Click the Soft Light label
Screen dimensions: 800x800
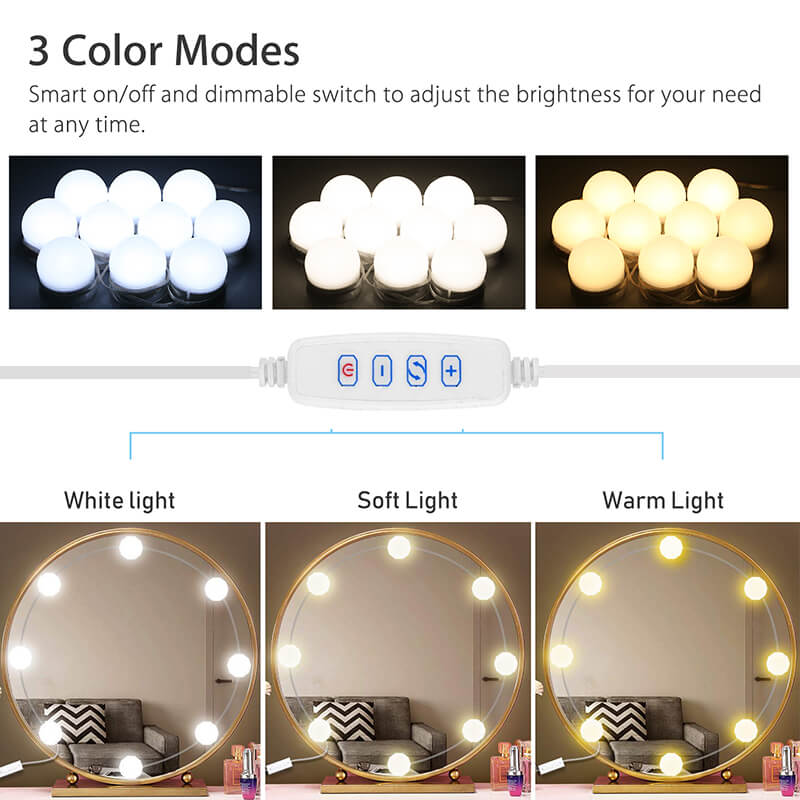tap(407, 501)
